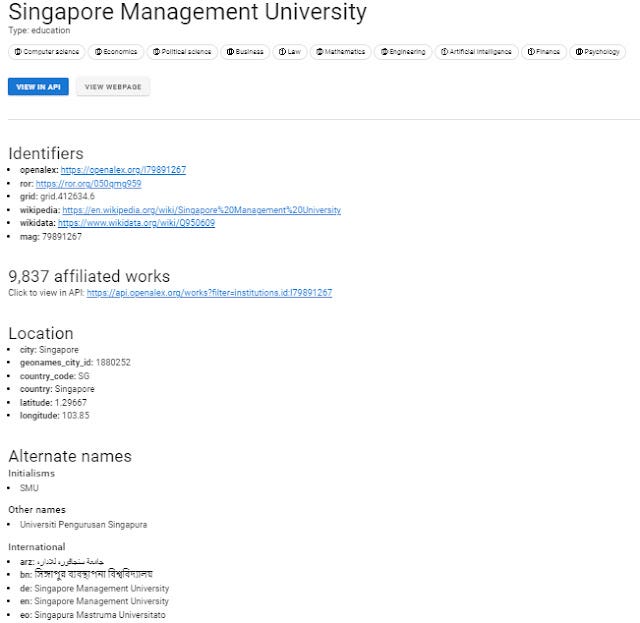Open the Artificial intelligence chip

(477, 52)
